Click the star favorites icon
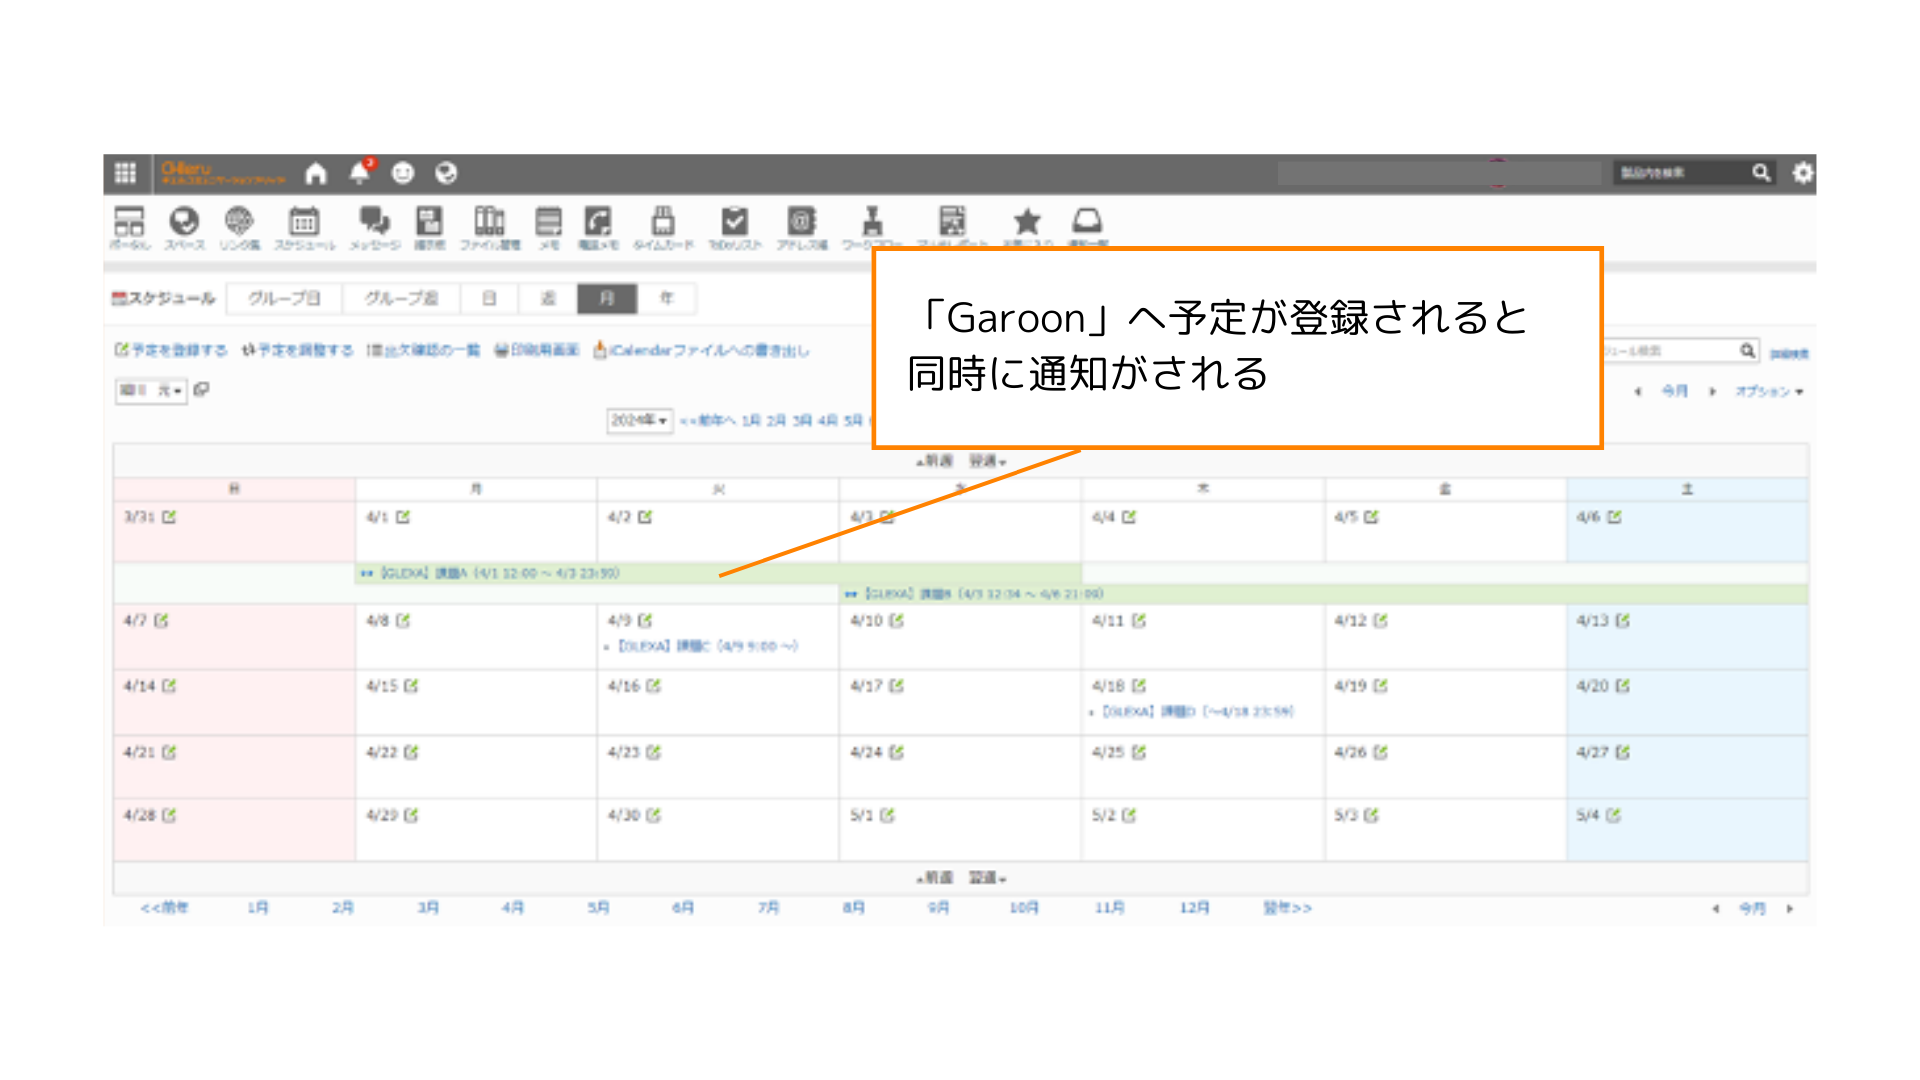 pyautogui.click(x=1027, y=223)
